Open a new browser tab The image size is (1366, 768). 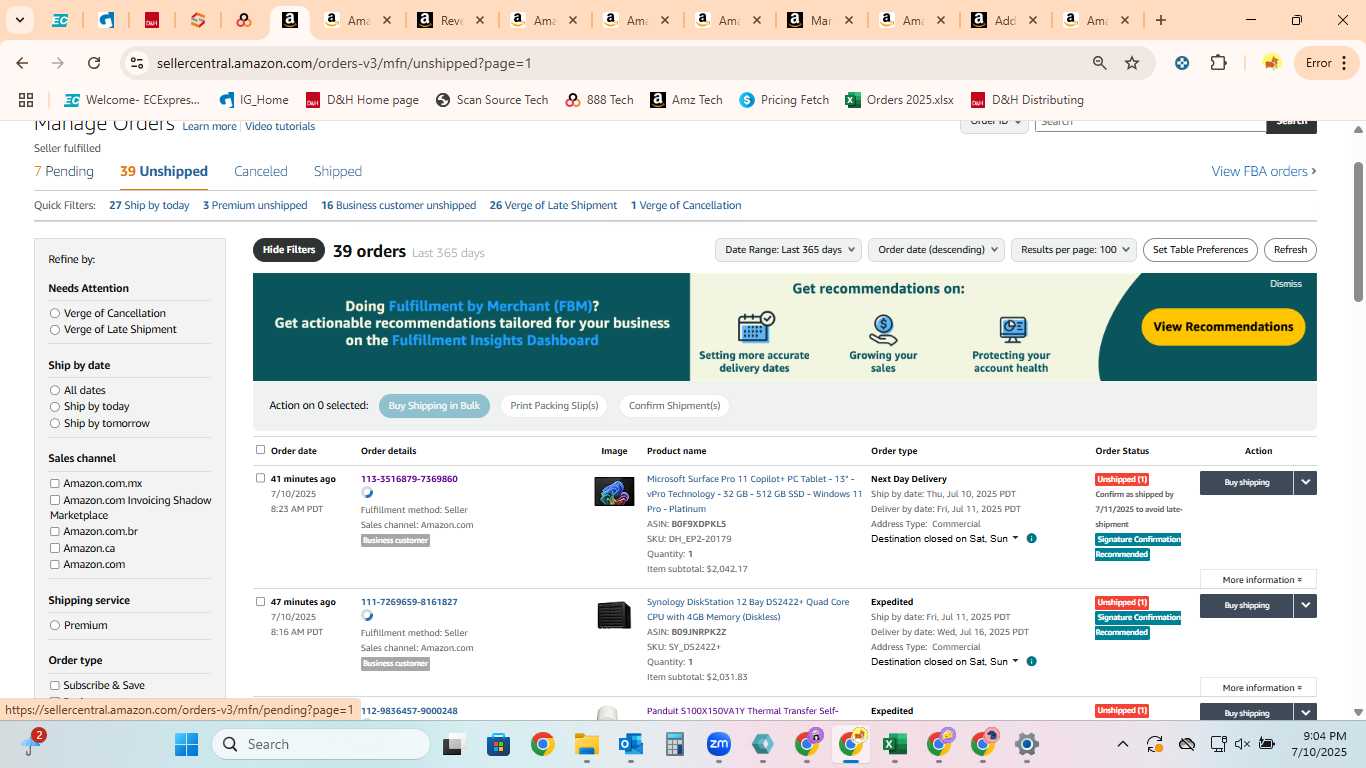tap(1160, 20)
